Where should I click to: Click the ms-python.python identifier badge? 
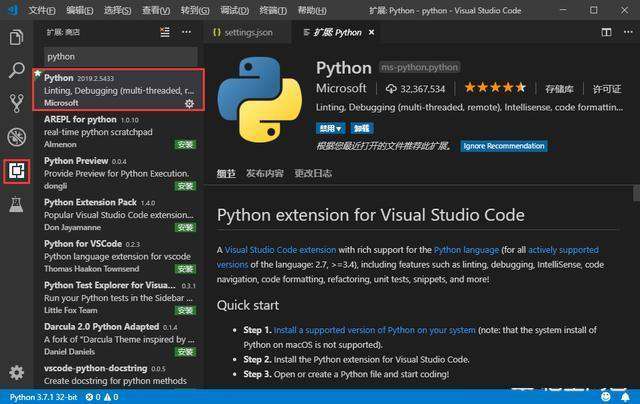[x=420, y=67]
